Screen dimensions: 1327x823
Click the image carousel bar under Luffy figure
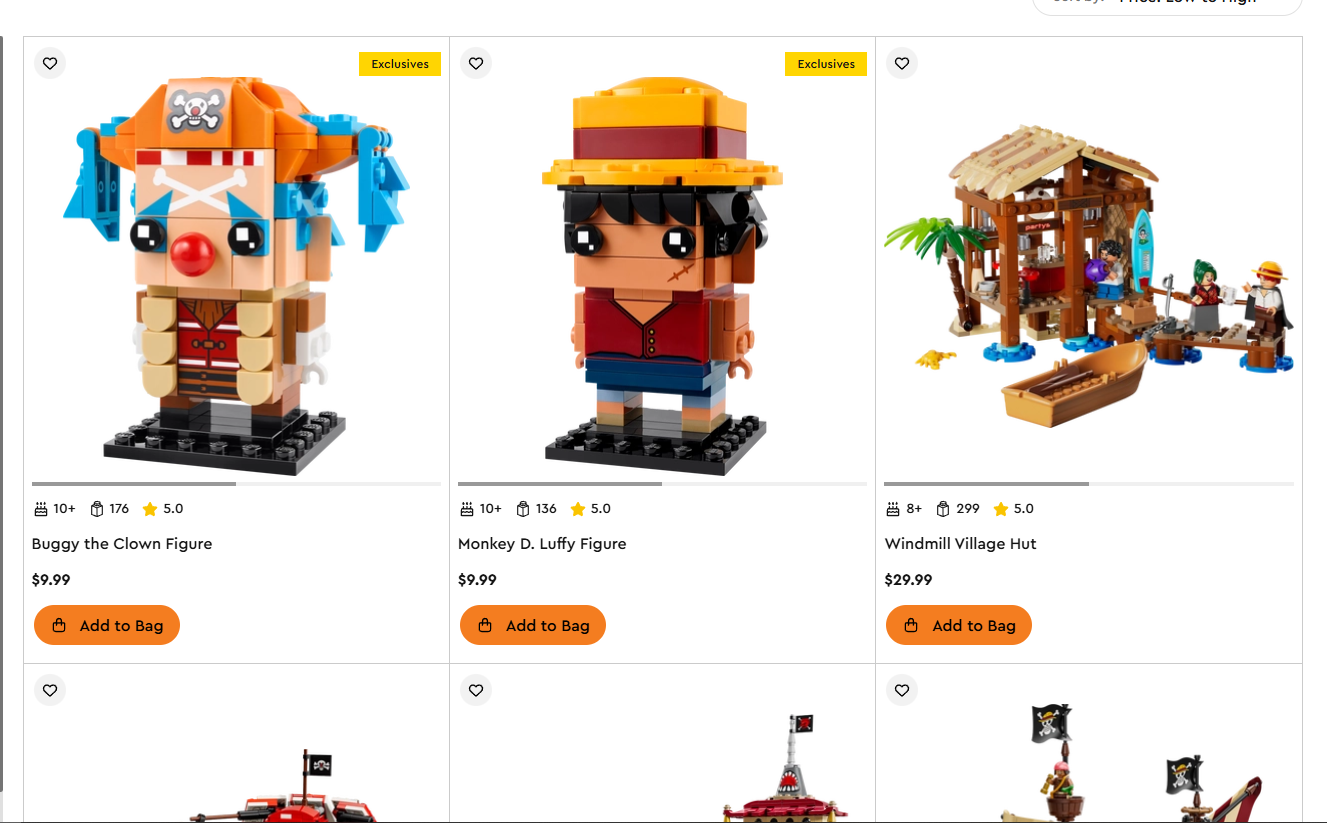[x=662, y=484]
